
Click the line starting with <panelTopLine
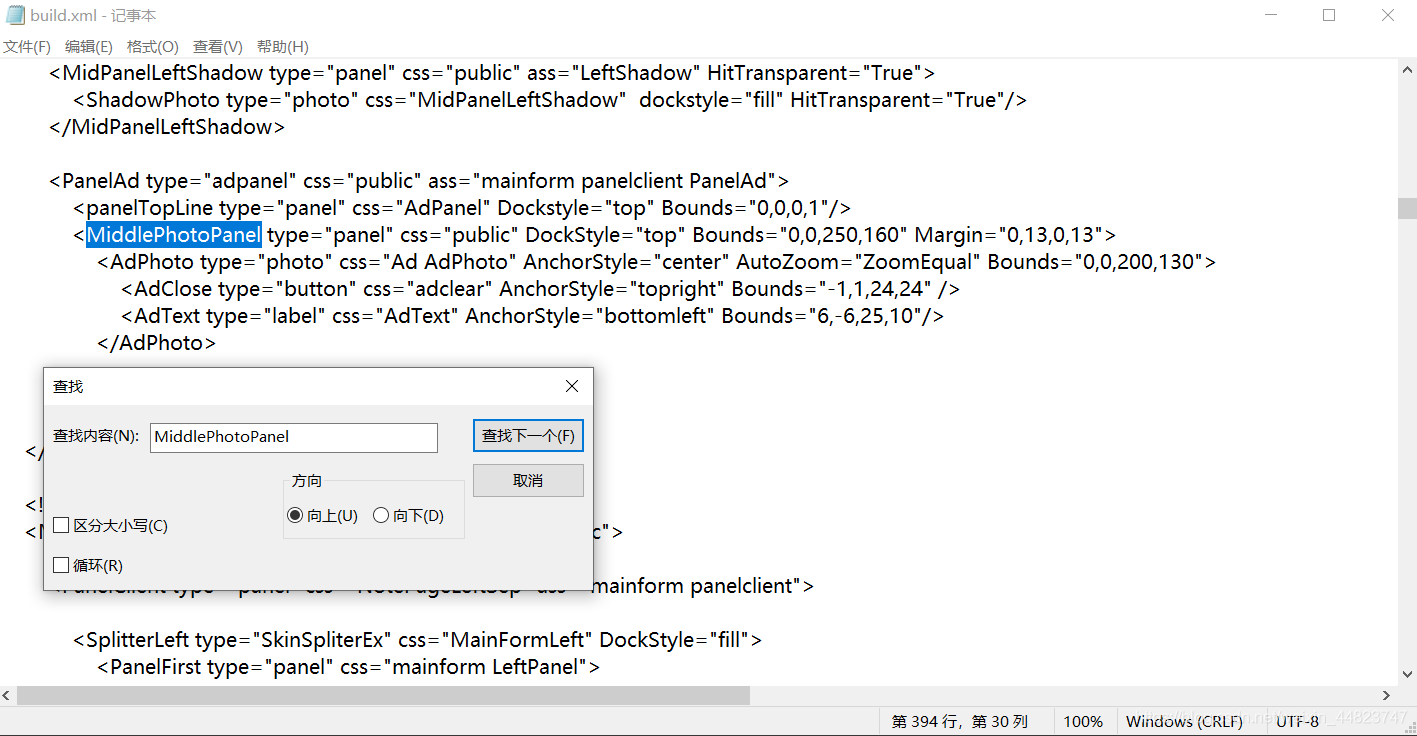tap(461, 208)
